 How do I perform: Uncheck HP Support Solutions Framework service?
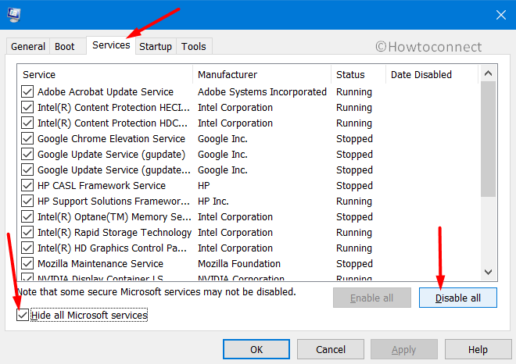(x=27, y=201)
